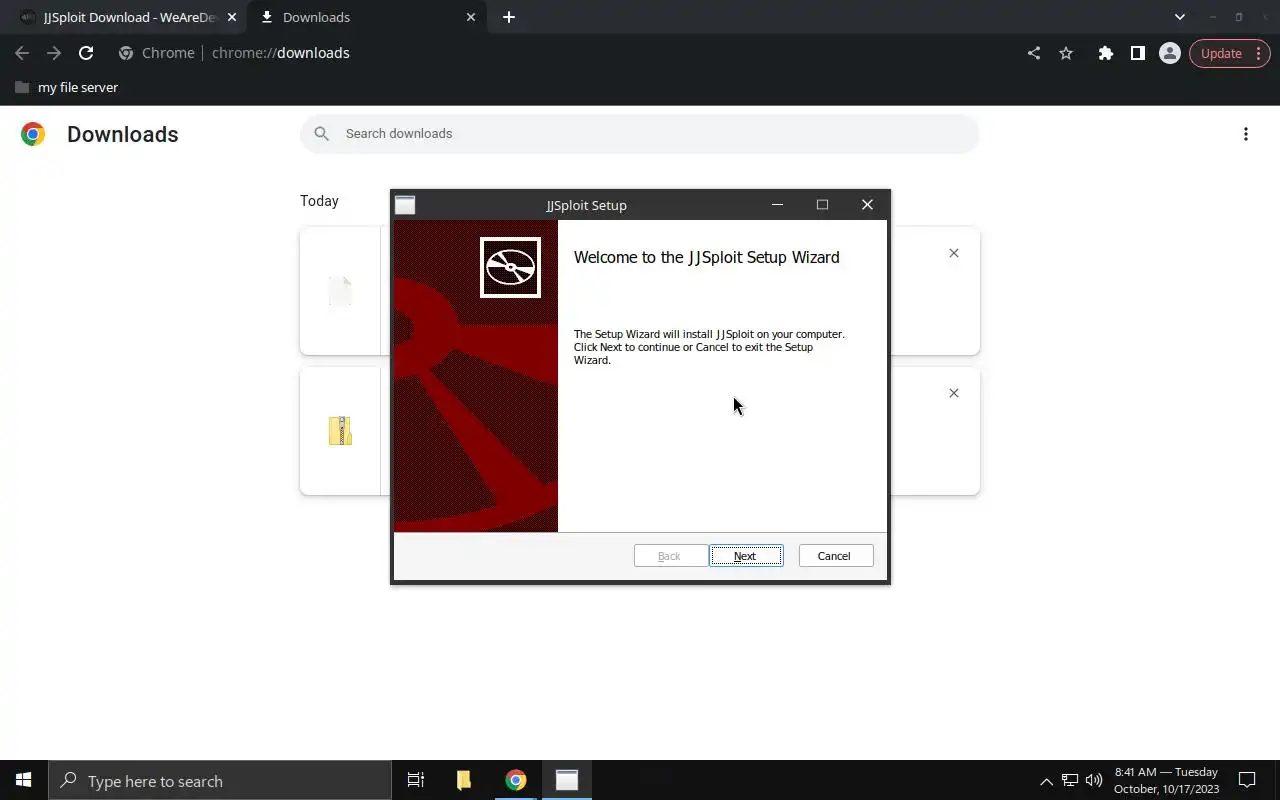Close the Downloads tab

pos(471,17)
